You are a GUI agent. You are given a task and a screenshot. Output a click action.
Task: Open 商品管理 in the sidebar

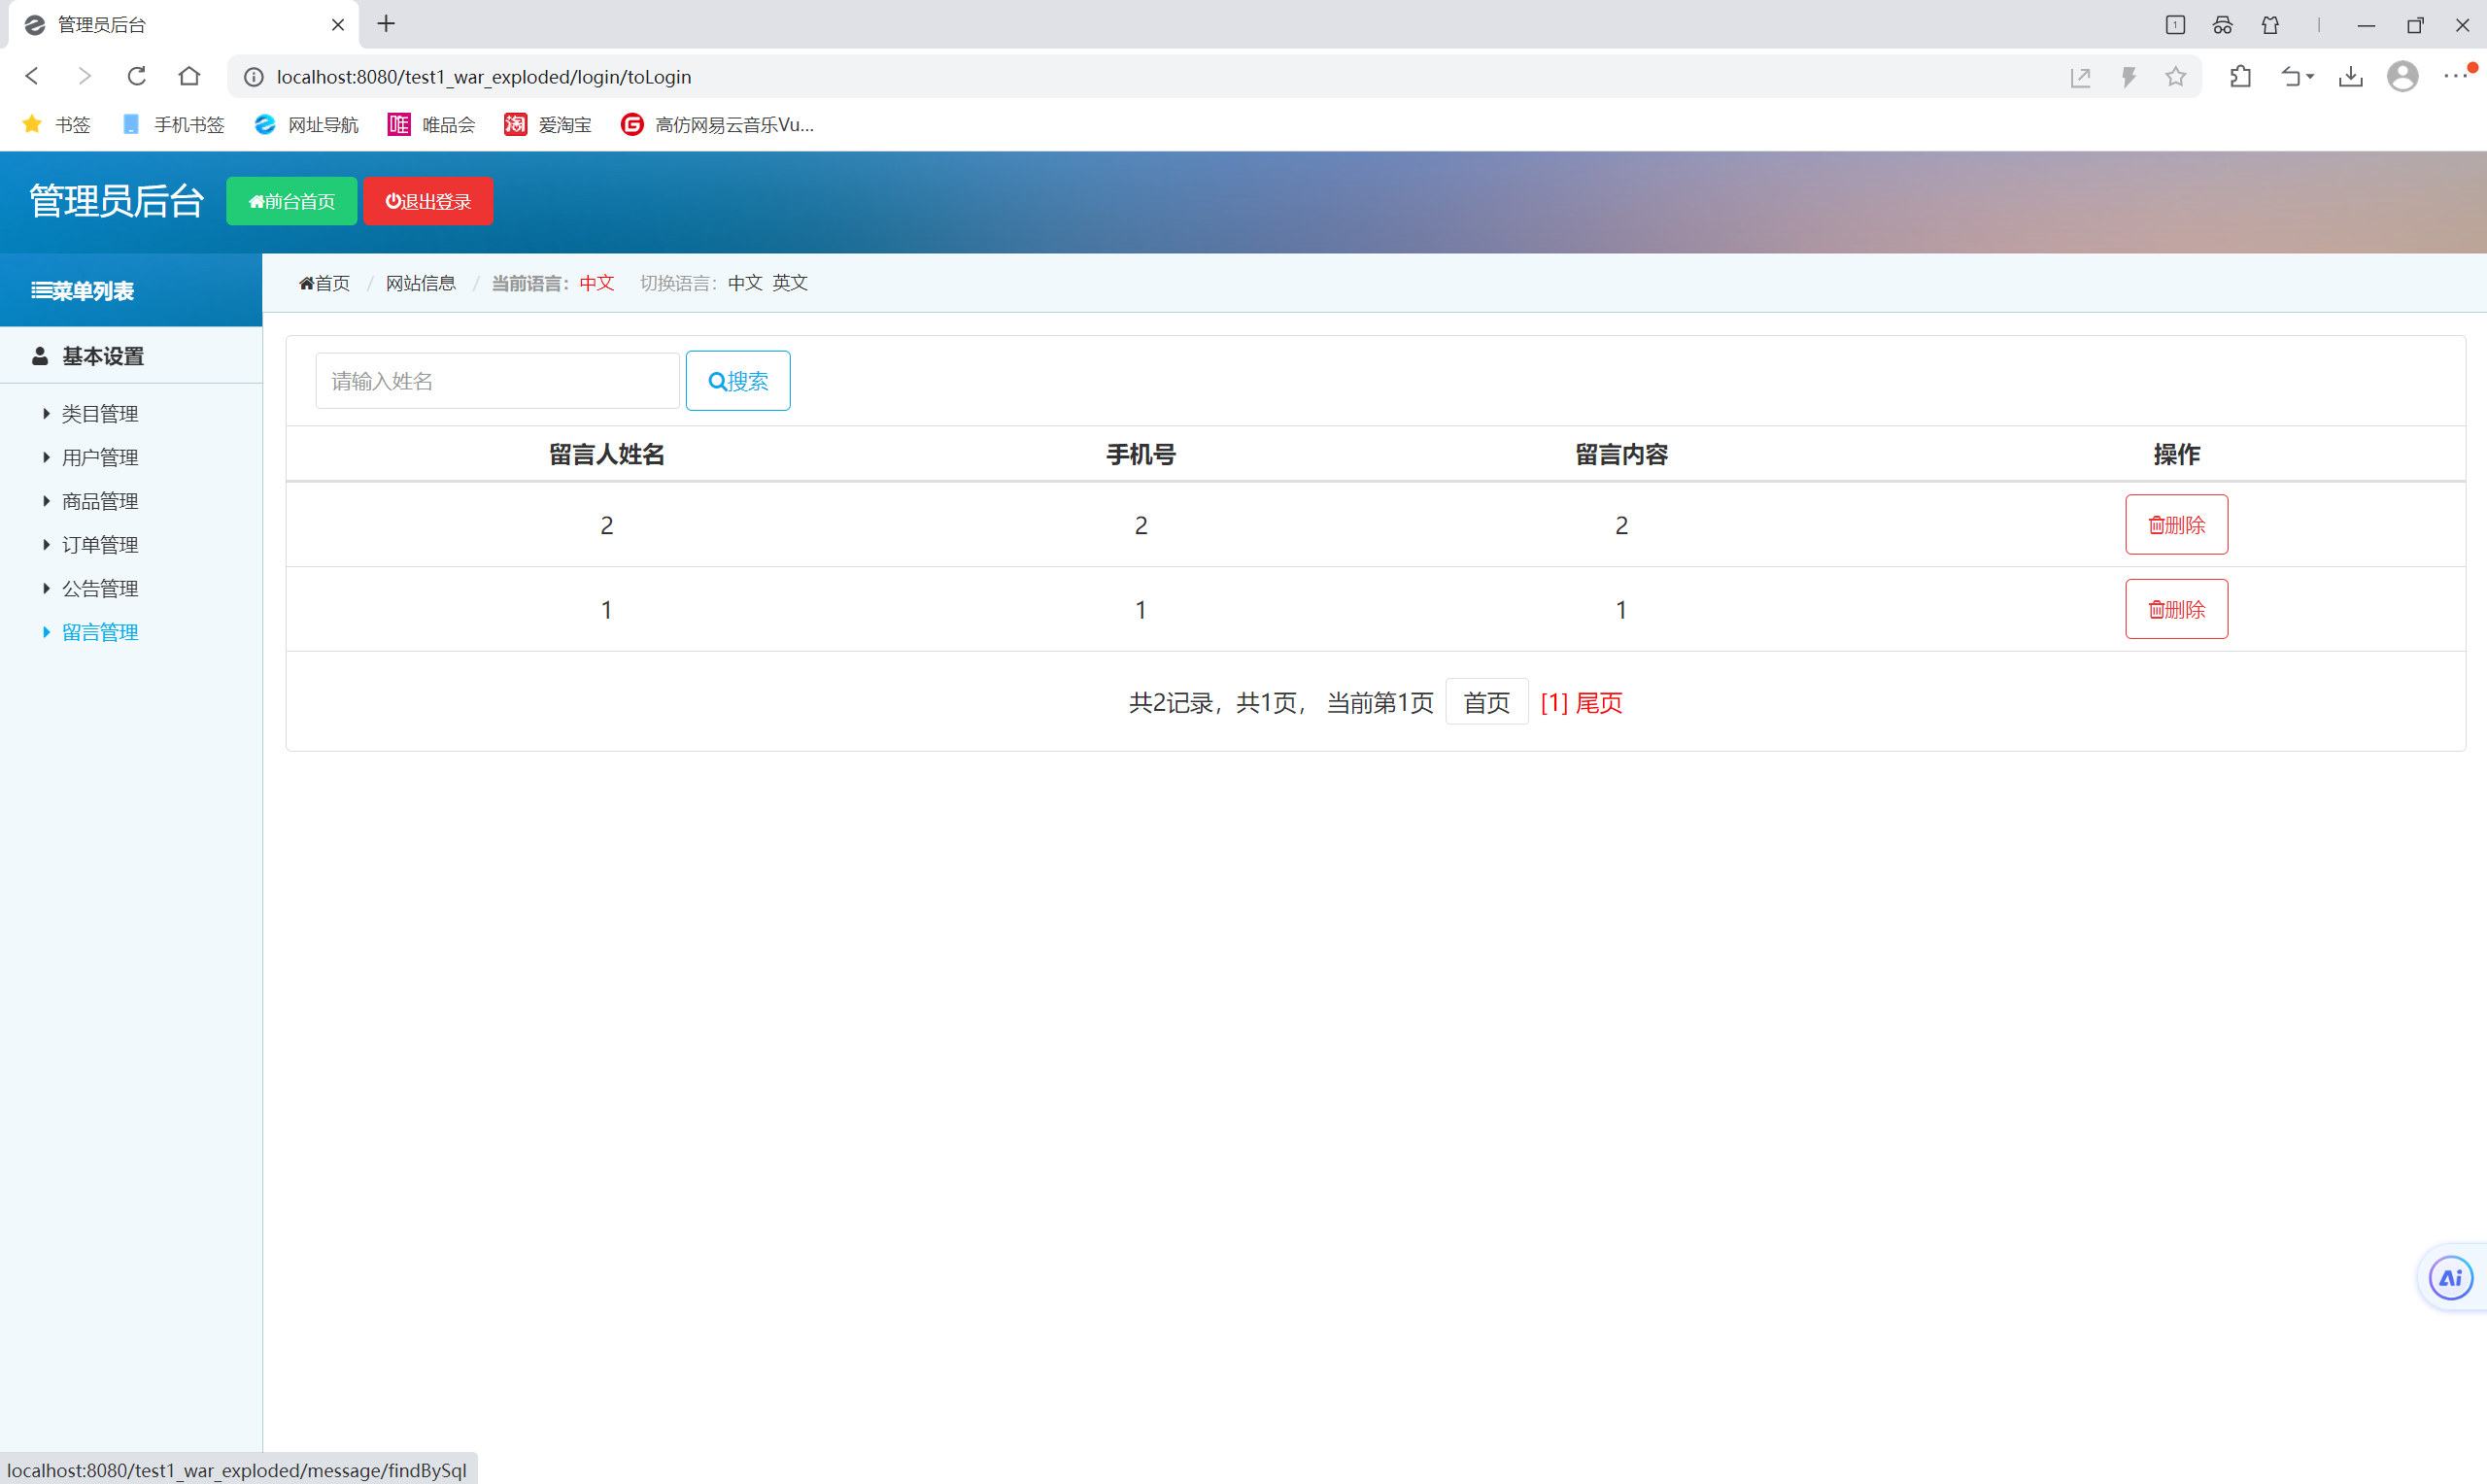tap(100, 501)
